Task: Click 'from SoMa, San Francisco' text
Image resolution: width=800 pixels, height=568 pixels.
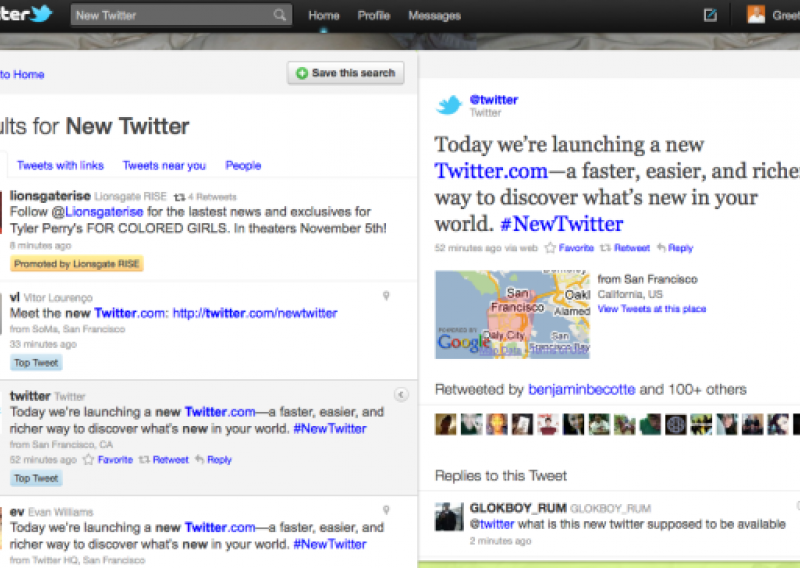Action: [x=67, y=329]
